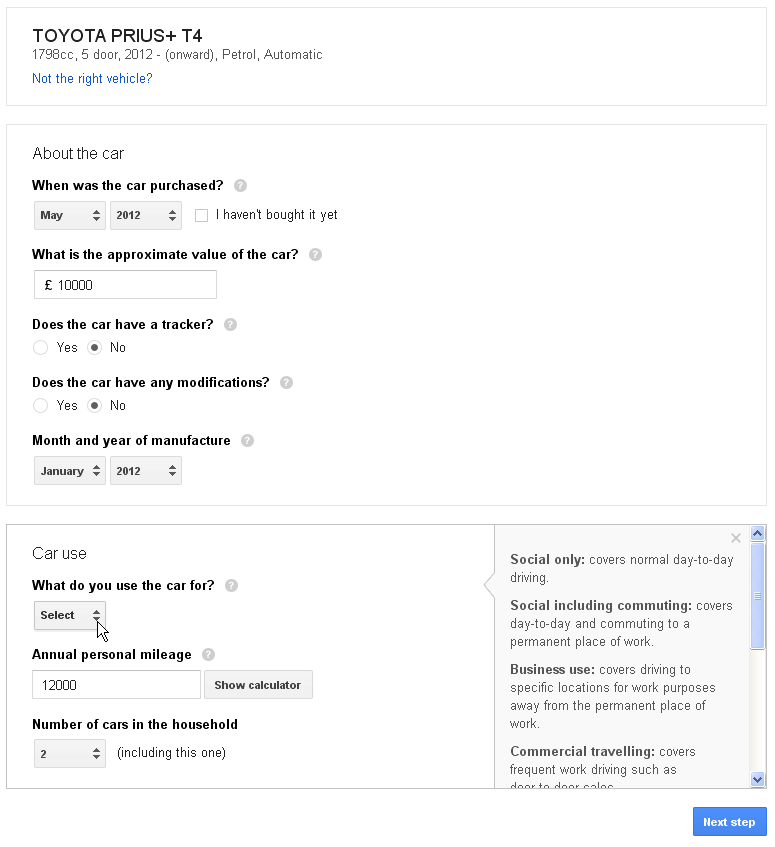The height and width of the screenshot is (847, 775).
Task: Show help about car modifications
Action: coord(286,382)
